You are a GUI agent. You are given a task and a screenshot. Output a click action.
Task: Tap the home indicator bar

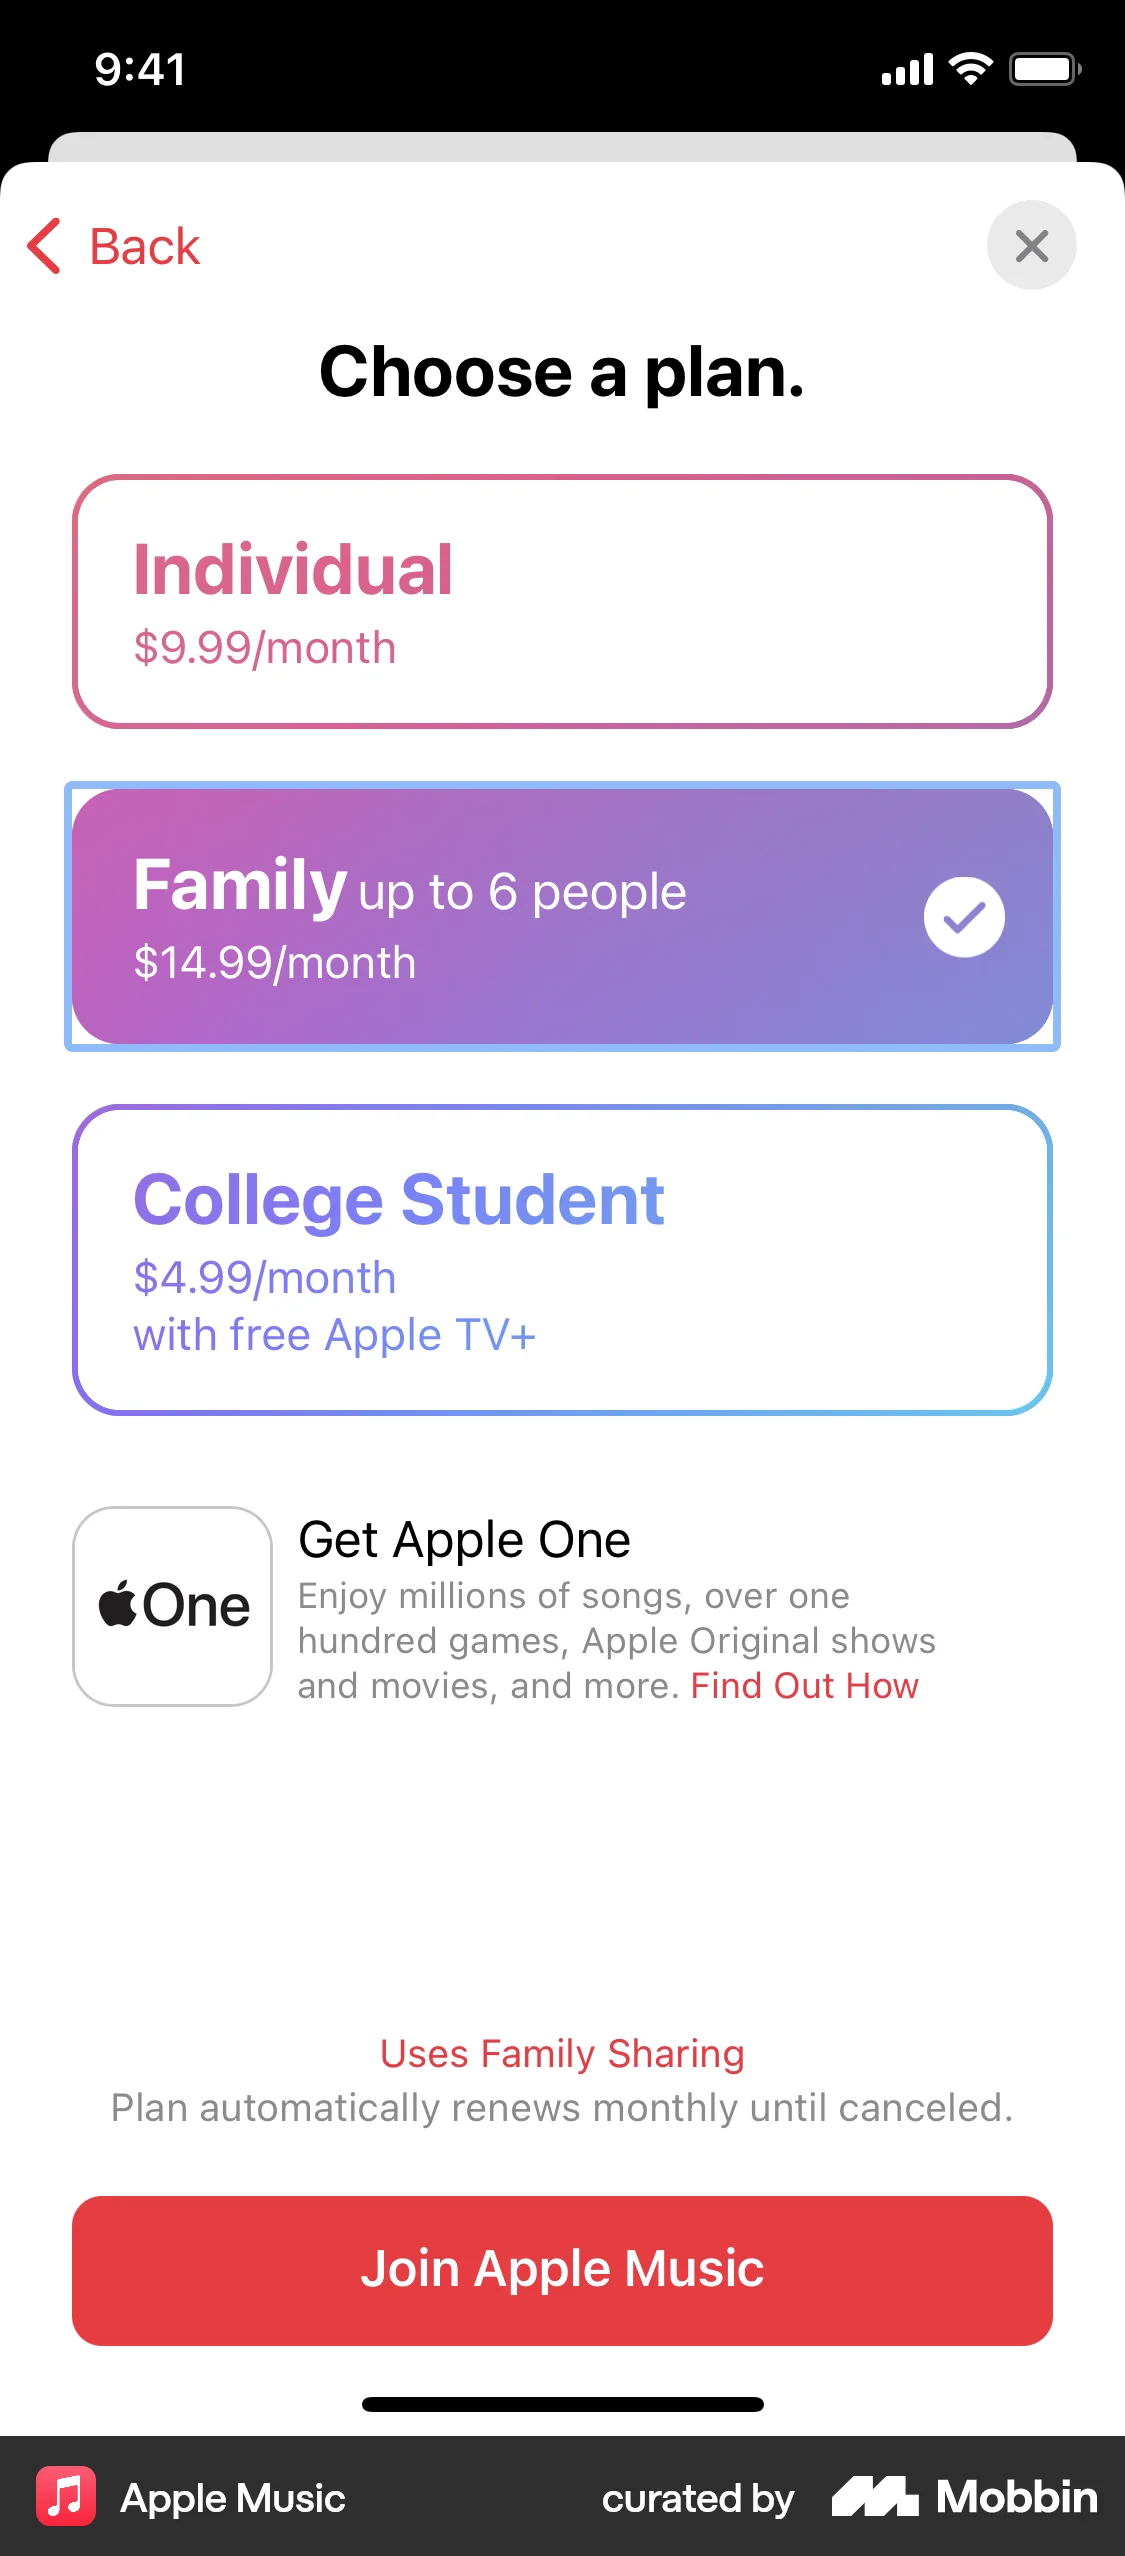[x=562, y=2404]
